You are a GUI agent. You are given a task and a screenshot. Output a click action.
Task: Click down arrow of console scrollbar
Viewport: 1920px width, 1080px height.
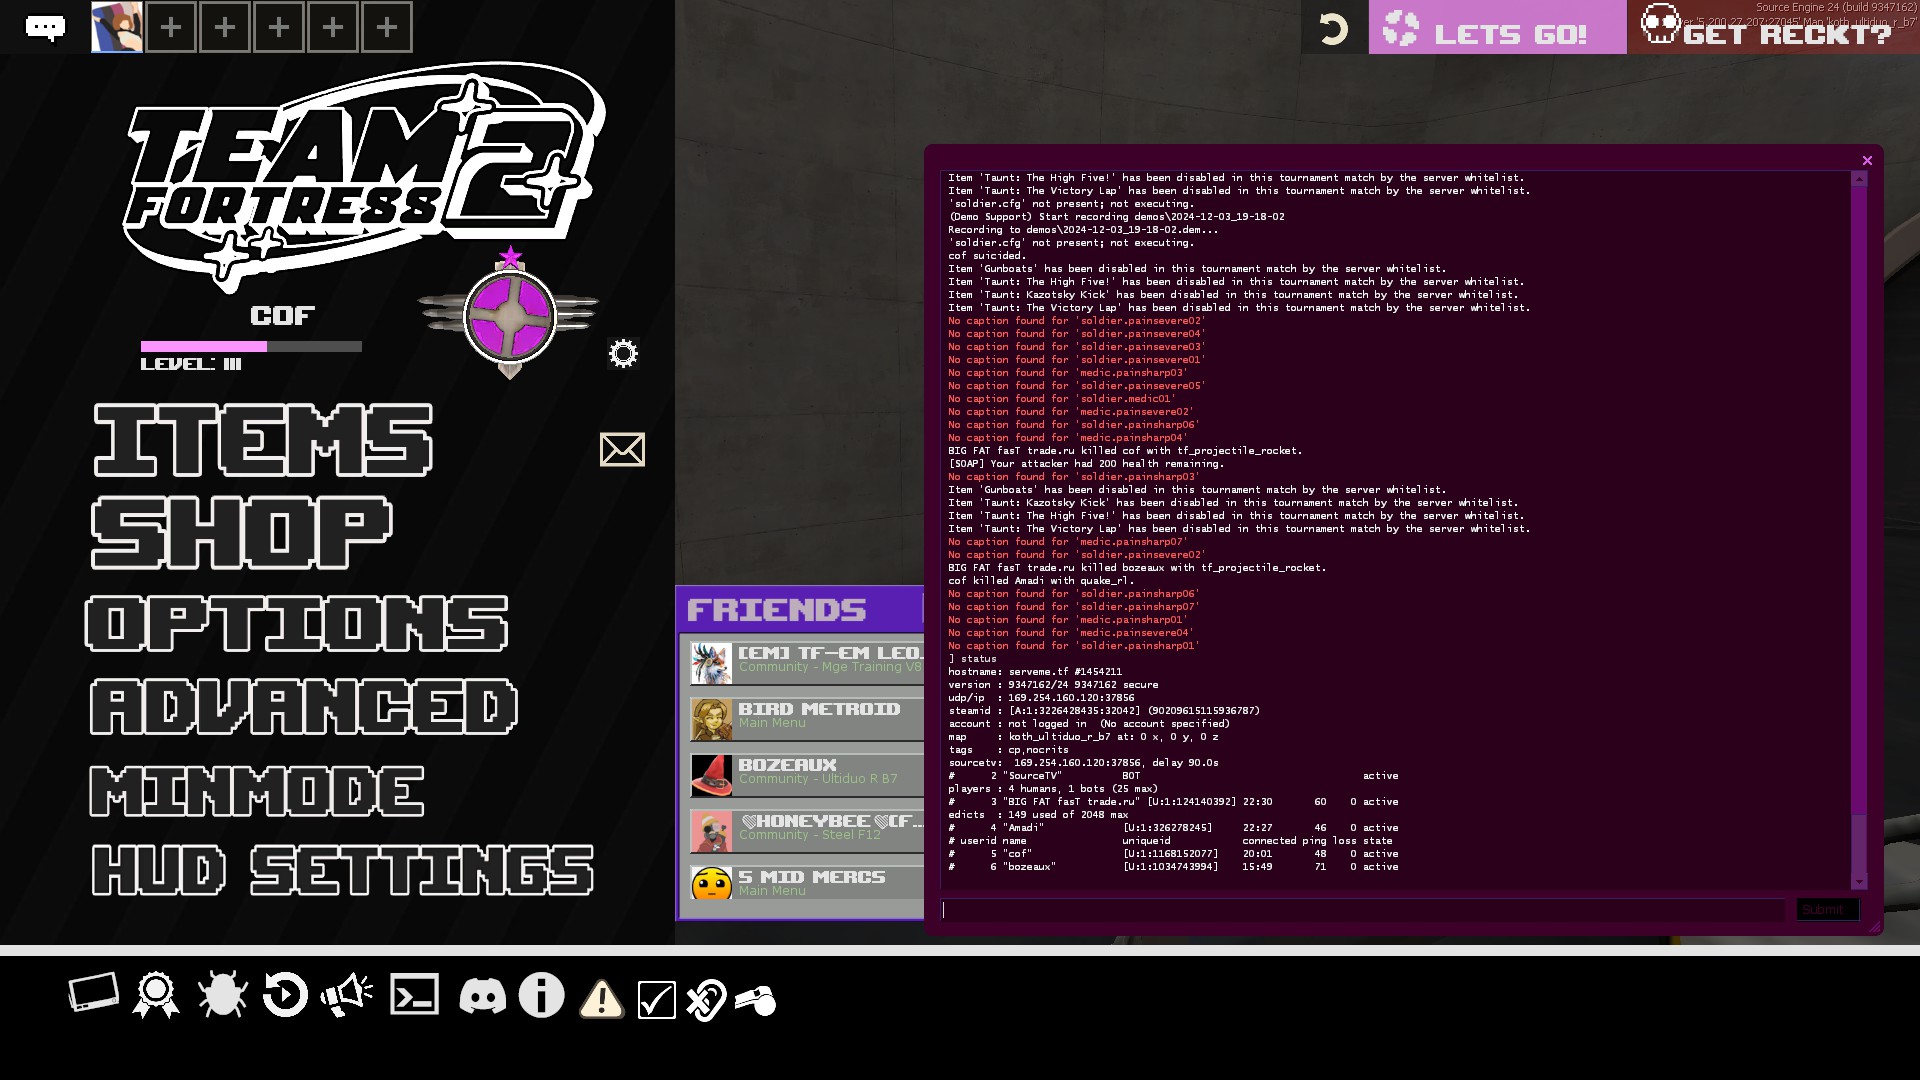click(1859, 882)
